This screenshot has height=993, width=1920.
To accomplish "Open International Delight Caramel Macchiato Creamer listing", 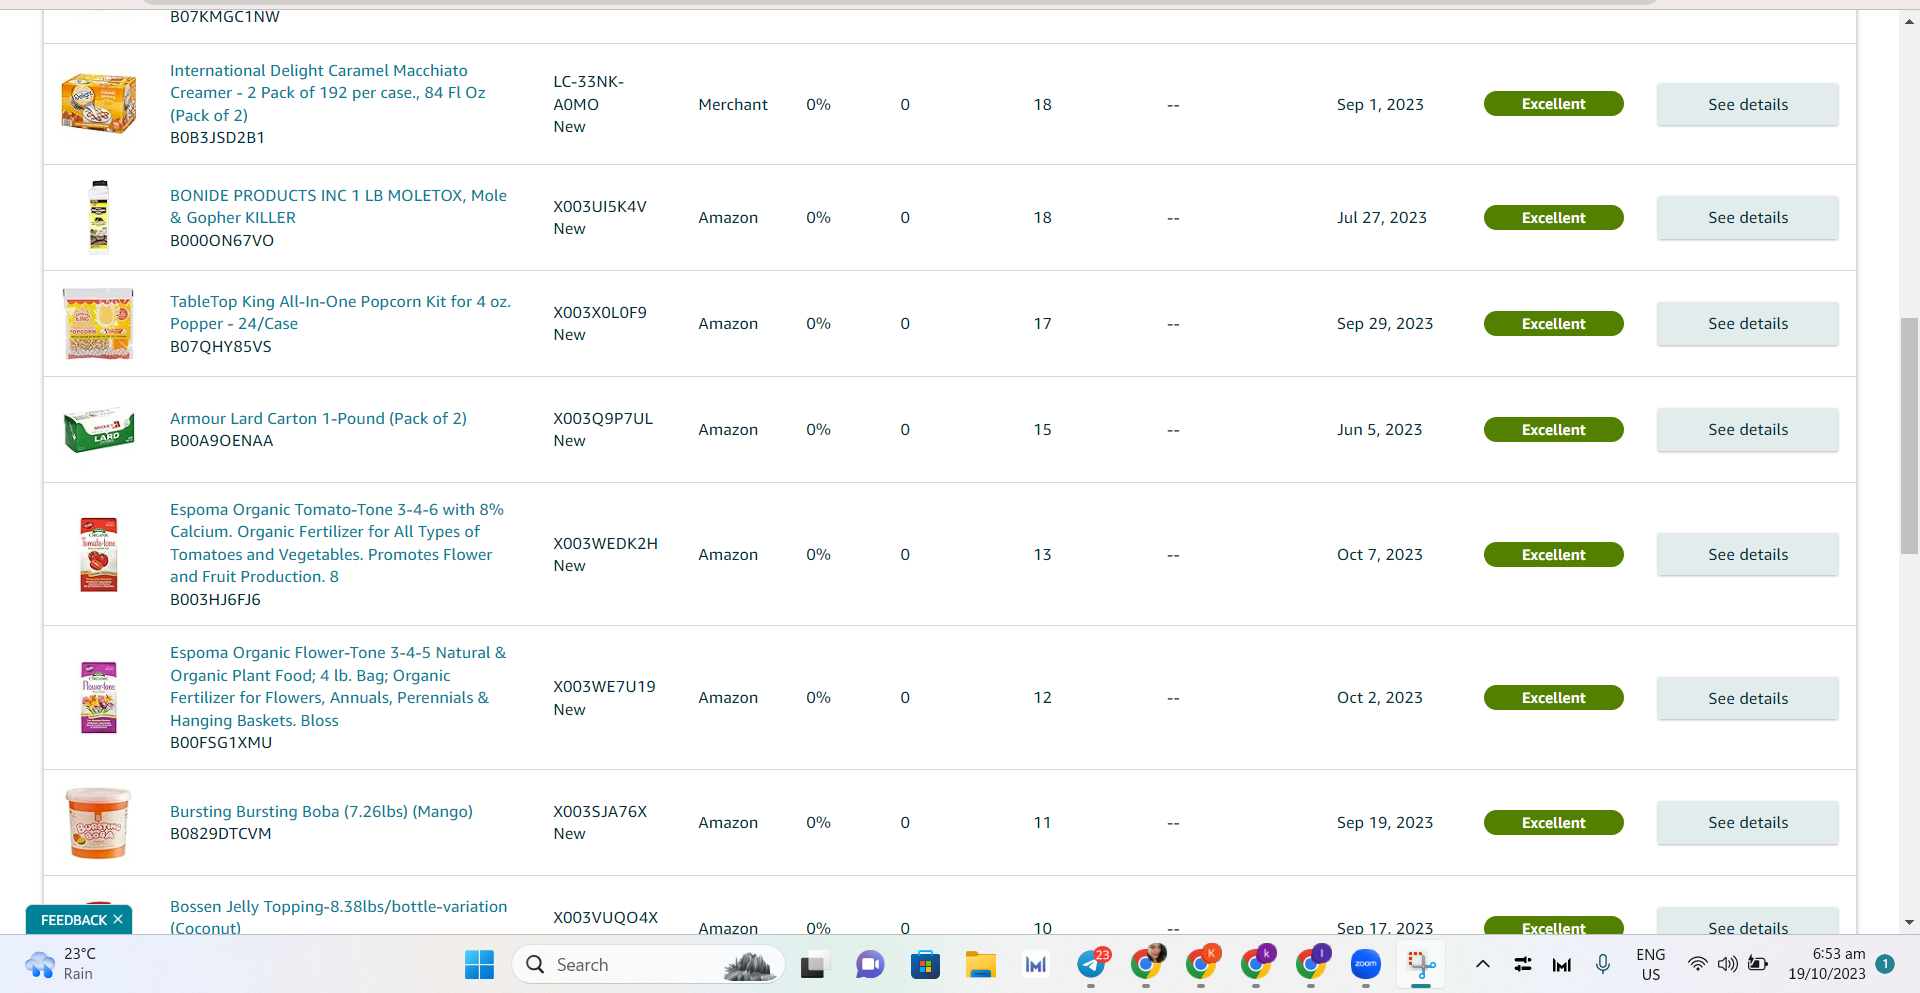I will (x=327, y=93).
